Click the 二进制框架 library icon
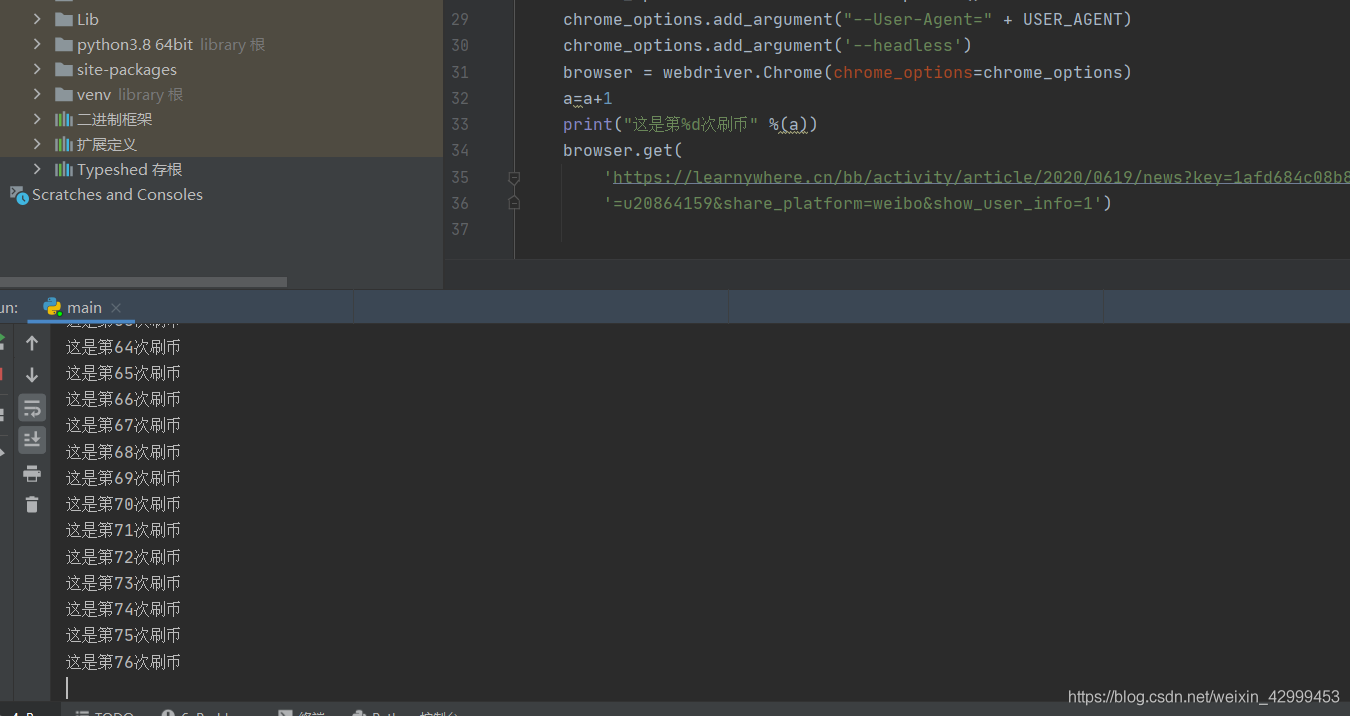The image size is (1350, 716). pyautogui.click(x=64, y=119)
